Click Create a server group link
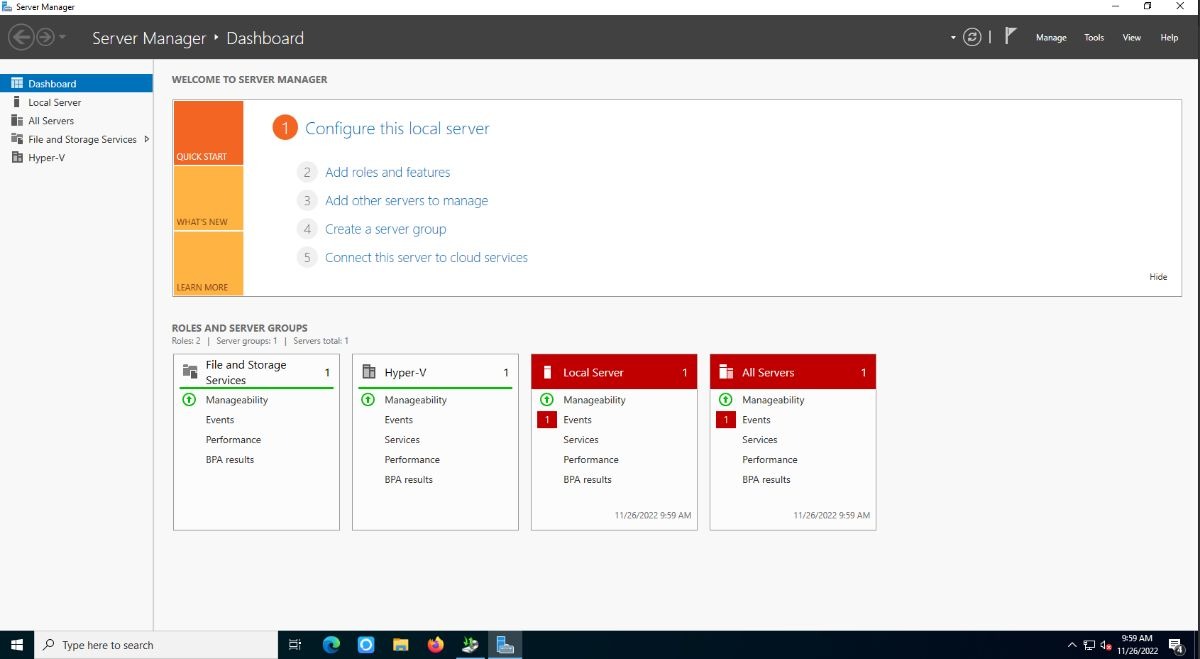The width and height of the screenshot is (1200, 659). (385, 229)
